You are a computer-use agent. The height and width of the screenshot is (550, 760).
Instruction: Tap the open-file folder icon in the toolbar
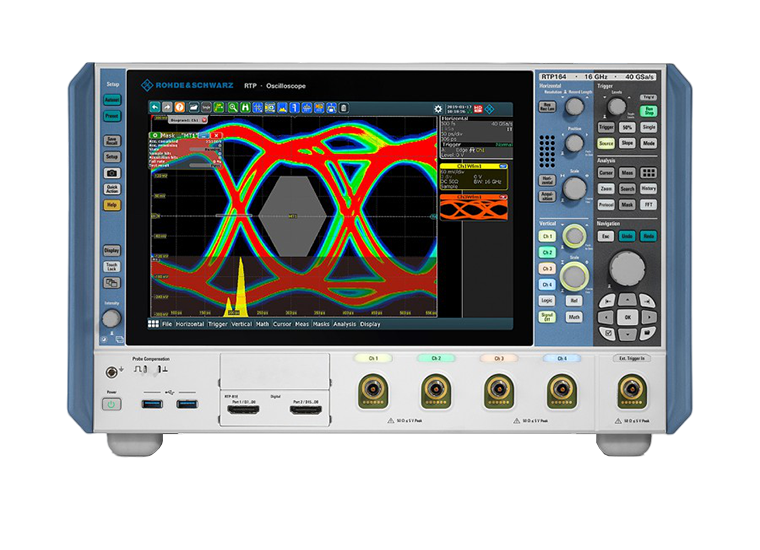[193, 108]
